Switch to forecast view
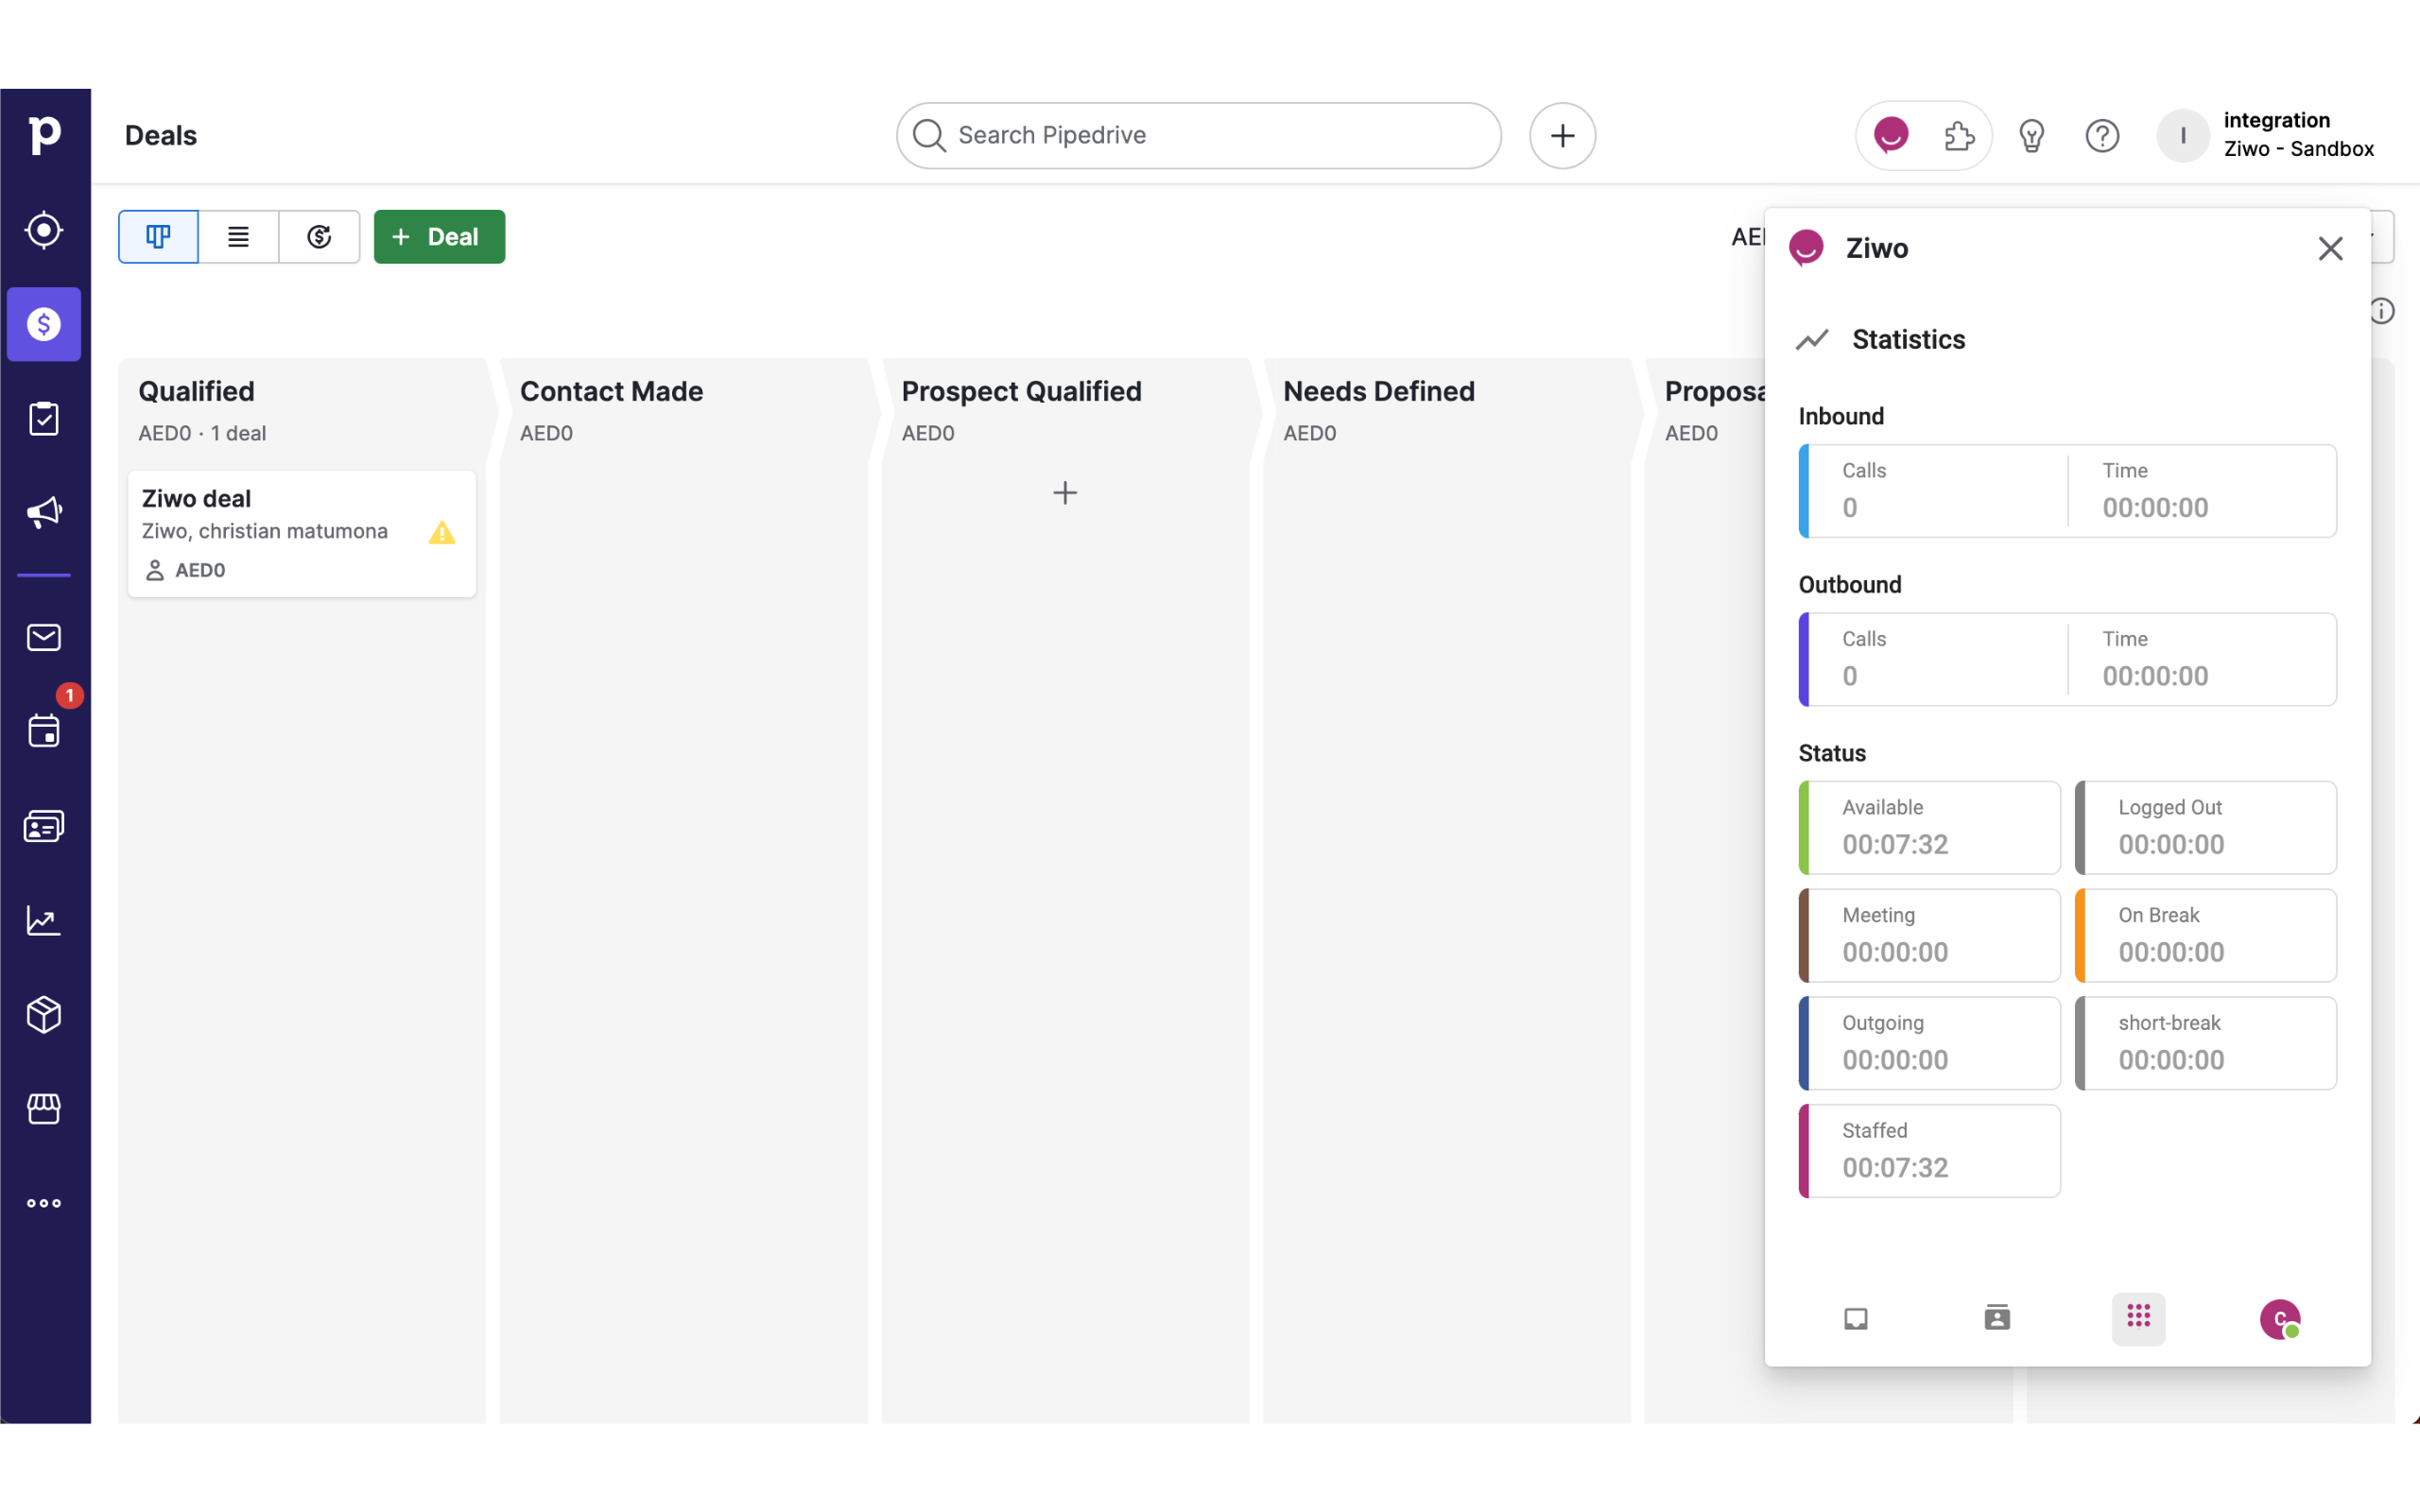 (x=319, y=237)
